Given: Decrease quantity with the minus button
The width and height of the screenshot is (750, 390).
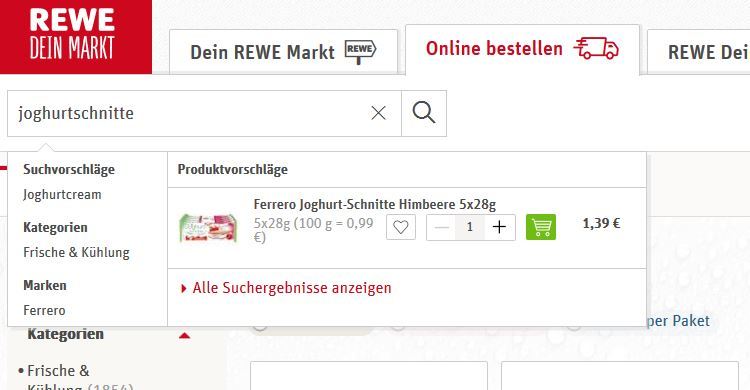Looking at the screenshot, I should coord(441,227).
